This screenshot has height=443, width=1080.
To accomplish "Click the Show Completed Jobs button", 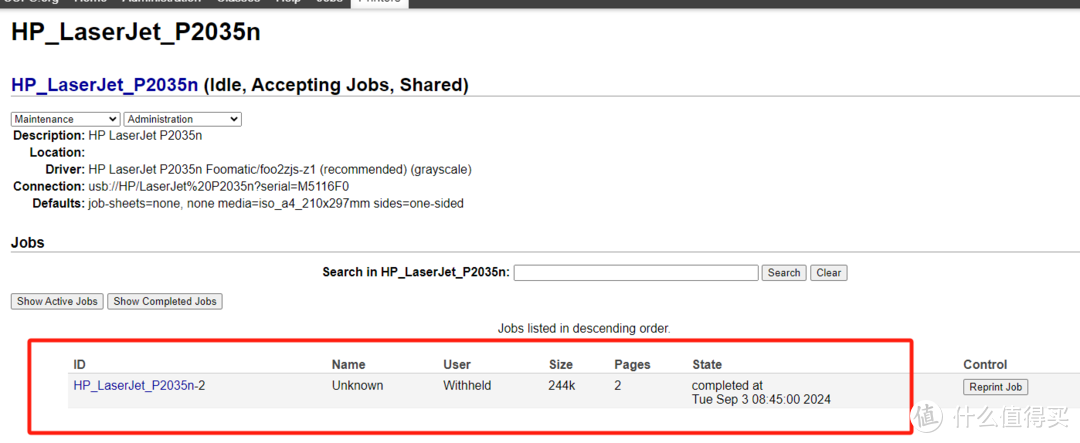I will coord(165,301).
